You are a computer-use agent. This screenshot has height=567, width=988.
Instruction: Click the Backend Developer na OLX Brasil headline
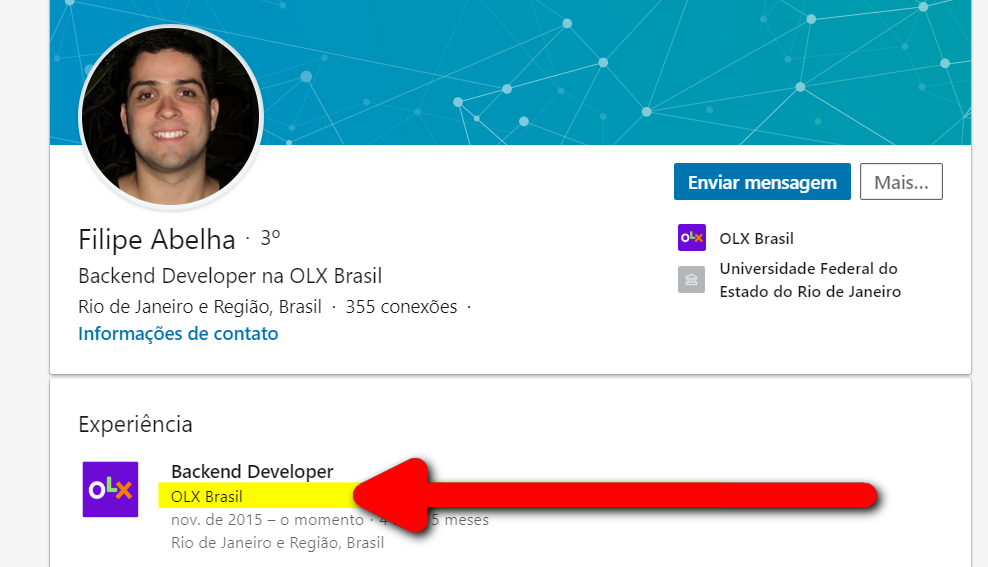coord(230,276)
